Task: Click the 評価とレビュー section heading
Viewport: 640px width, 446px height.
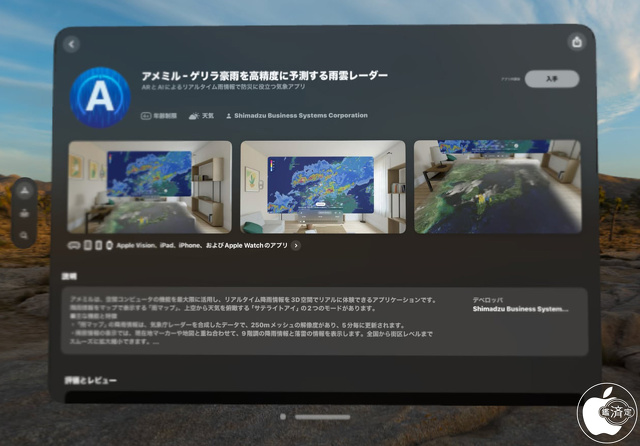Action: tap(91, 381)
